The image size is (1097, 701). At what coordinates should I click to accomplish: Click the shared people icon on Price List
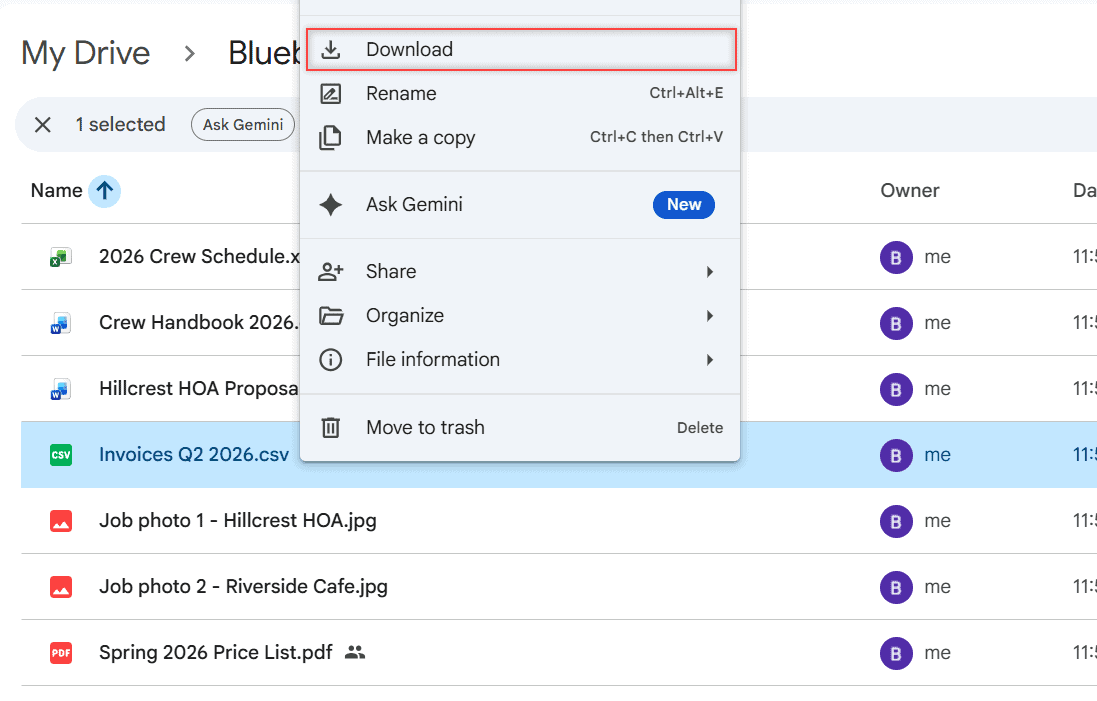[x=355, y=652]
